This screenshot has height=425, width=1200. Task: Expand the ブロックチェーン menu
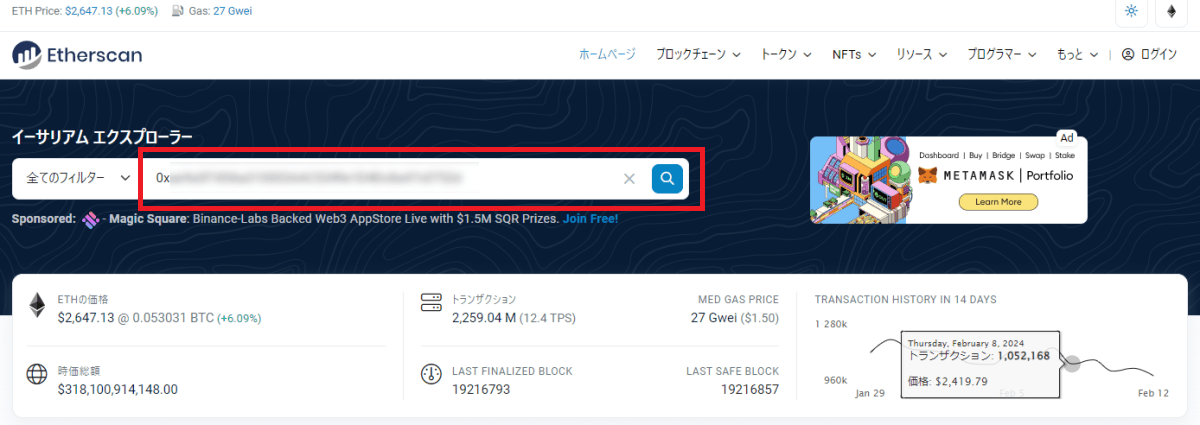pos(697,55)
